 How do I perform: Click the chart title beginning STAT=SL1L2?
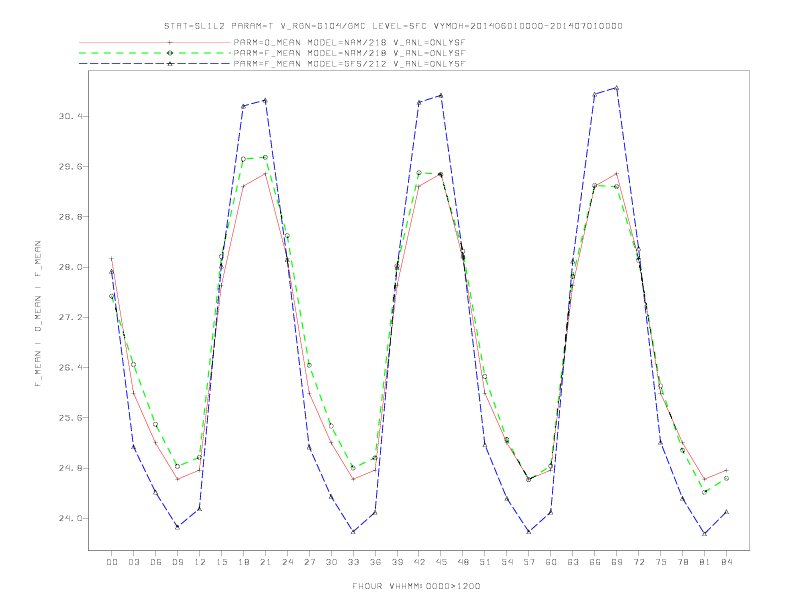point(393,26)
